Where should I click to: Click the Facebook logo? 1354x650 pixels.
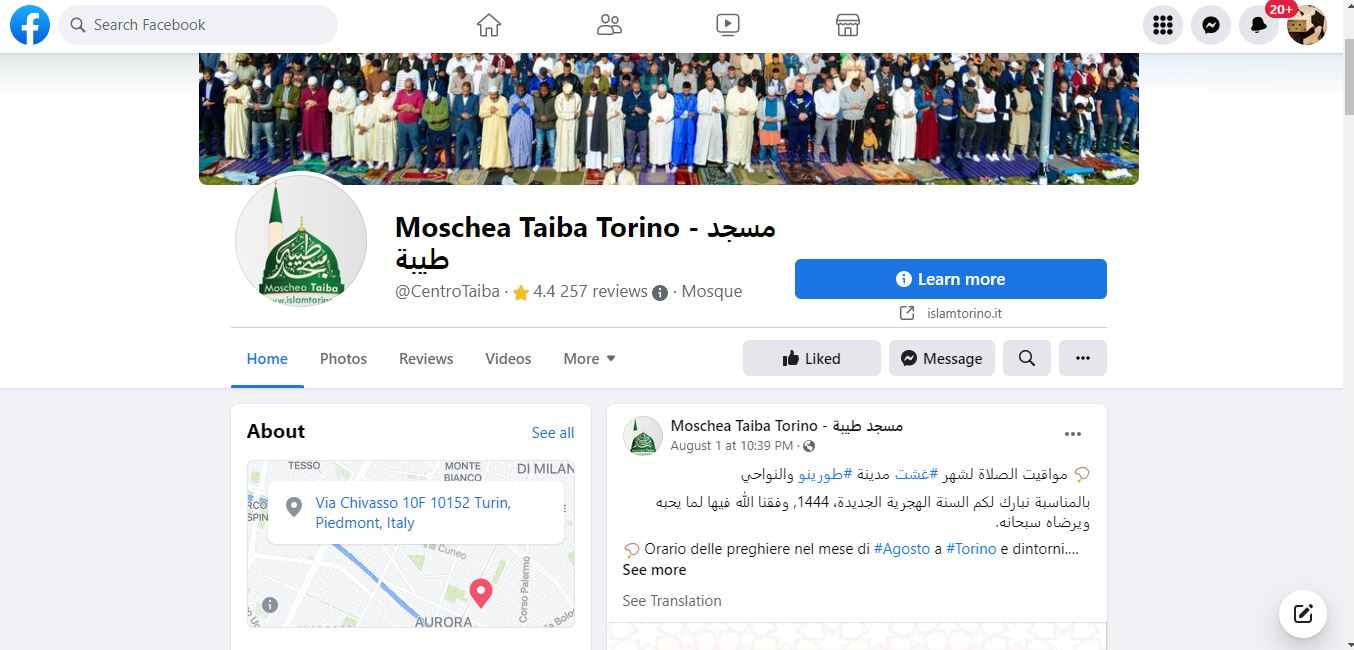(x=30, y=25)
